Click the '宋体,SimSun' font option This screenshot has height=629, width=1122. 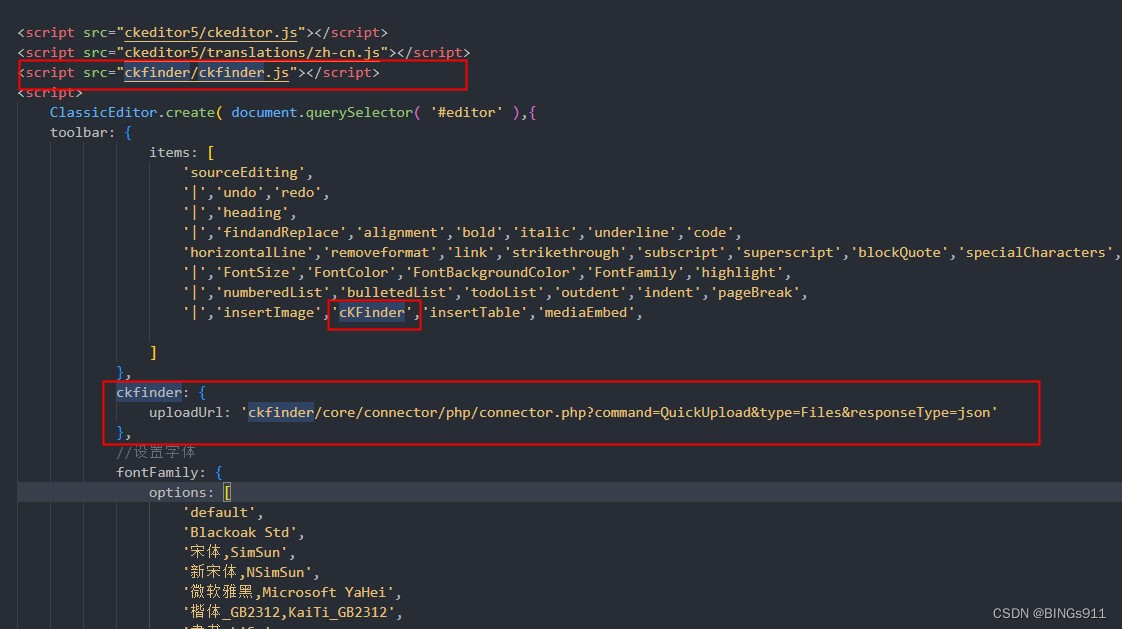click(235, 552)
